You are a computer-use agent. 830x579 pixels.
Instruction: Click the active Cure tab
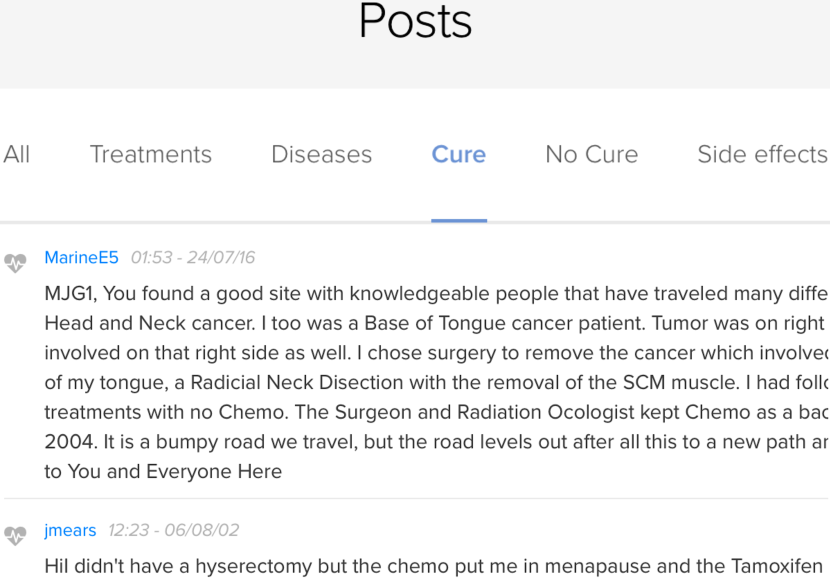tap(458, 155)
